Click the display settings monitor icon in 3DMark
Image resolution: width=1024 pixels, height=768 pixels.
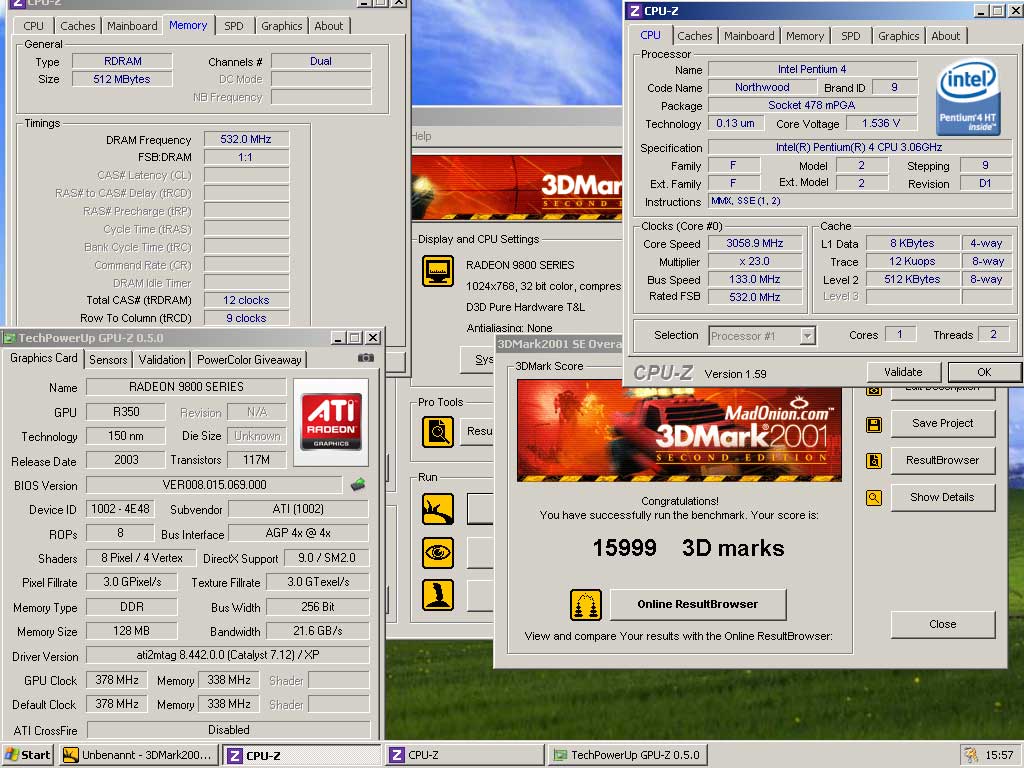pos(438,270)
